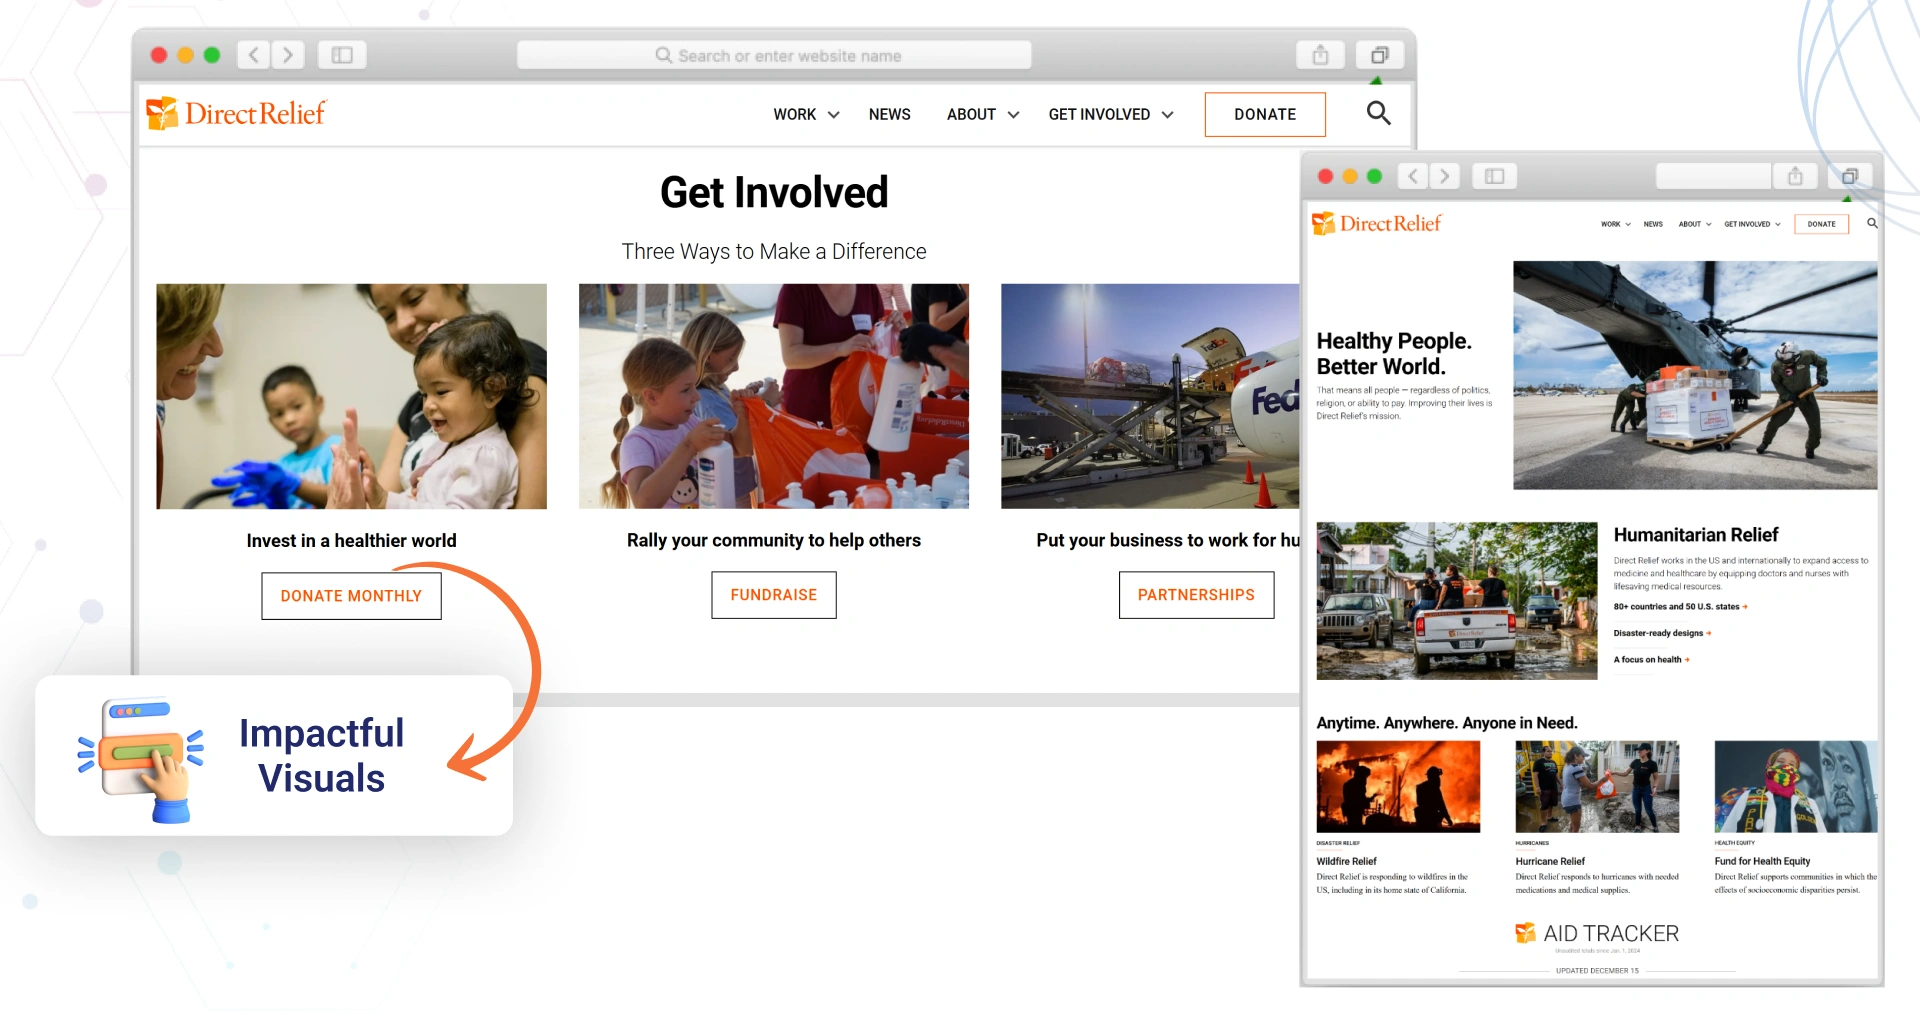Screen dimensions: 1920x1014
Task: Click 'Invest in a healthier world' heading
Action: 351,541
